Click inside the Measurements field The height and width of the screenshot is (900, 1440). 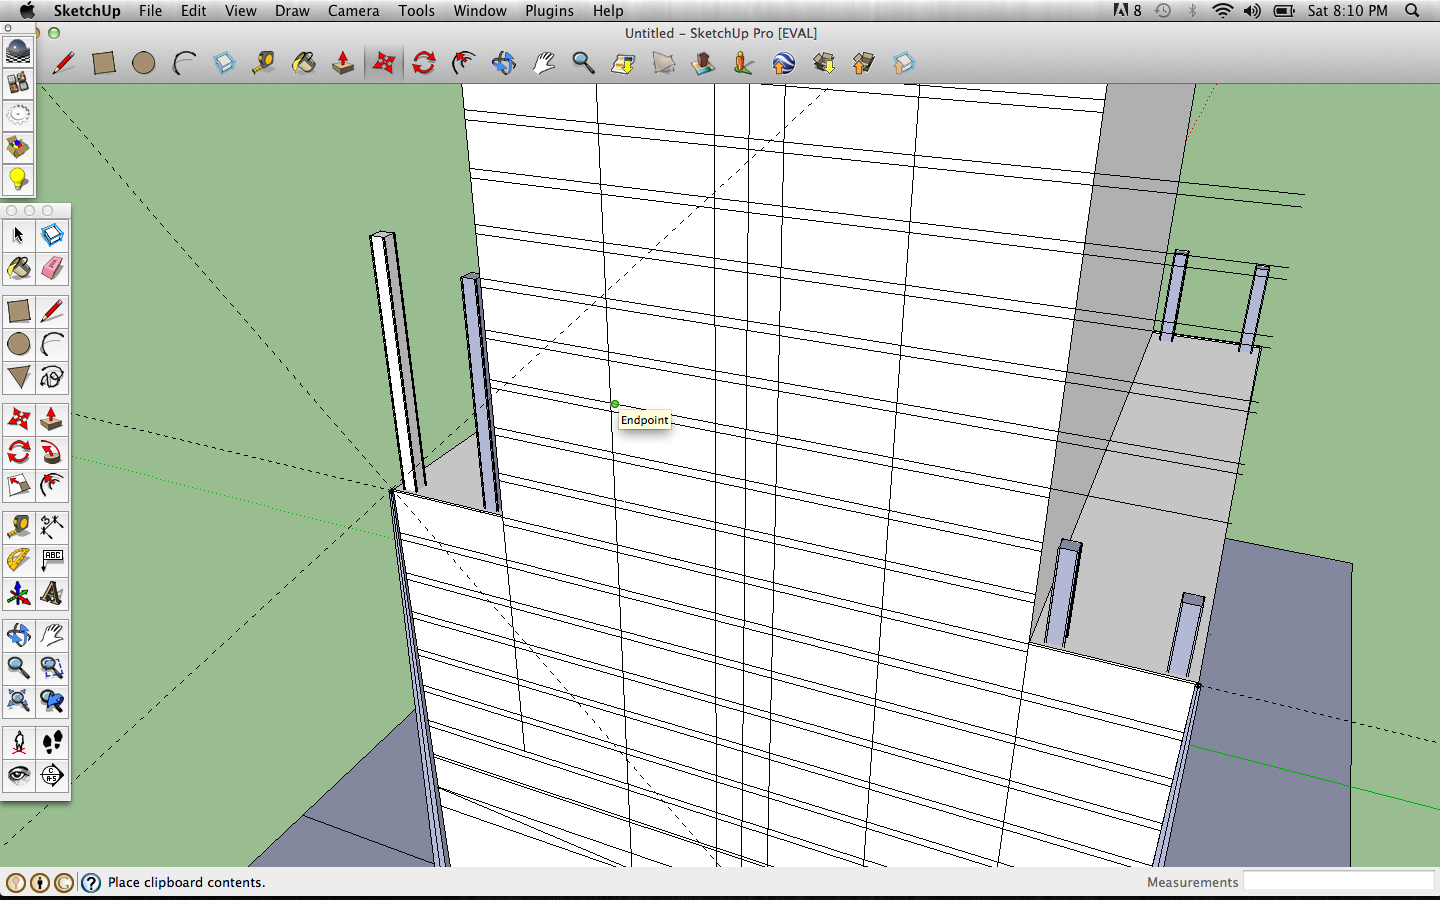(1340, 881)
